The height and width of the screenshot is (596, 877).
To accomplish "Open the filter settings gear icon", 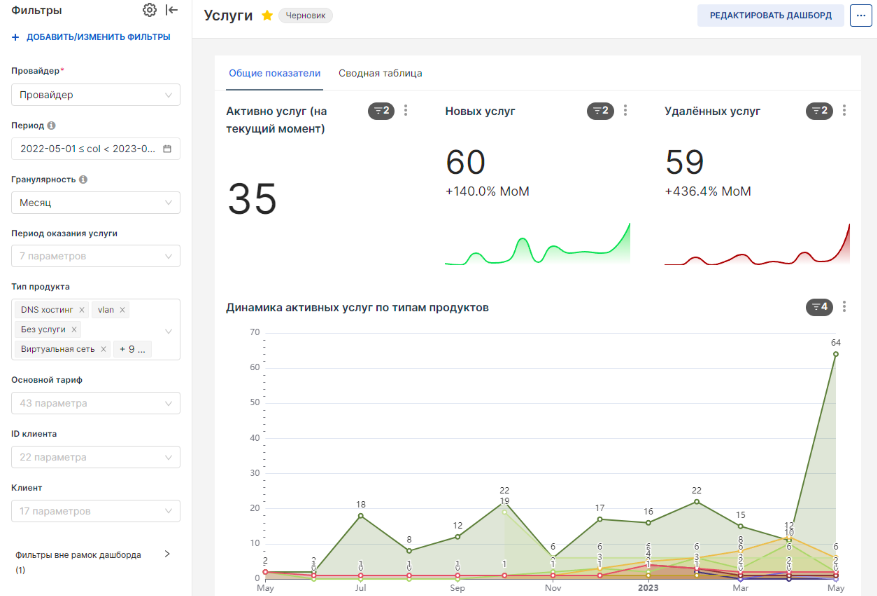I will coord(150,10).
